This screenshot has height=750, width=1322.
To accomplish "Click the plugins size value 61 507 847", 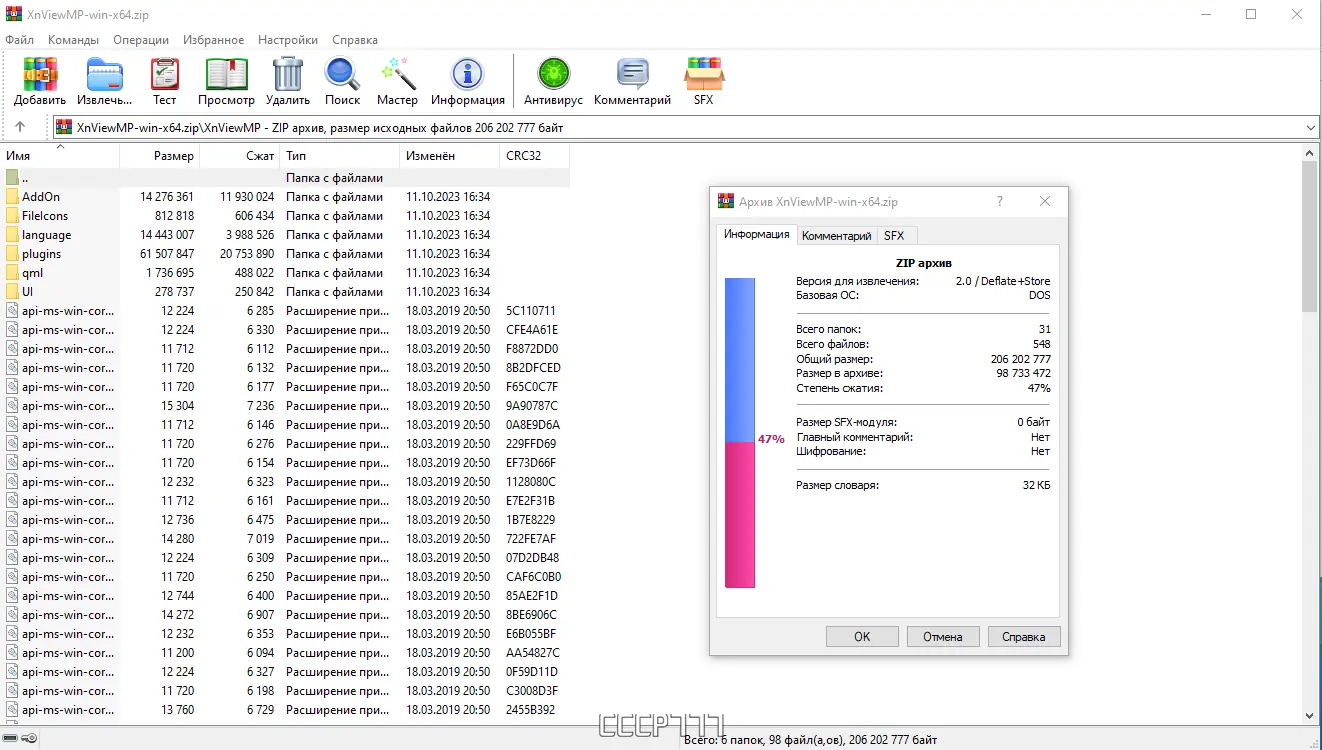I will (167, 254).
